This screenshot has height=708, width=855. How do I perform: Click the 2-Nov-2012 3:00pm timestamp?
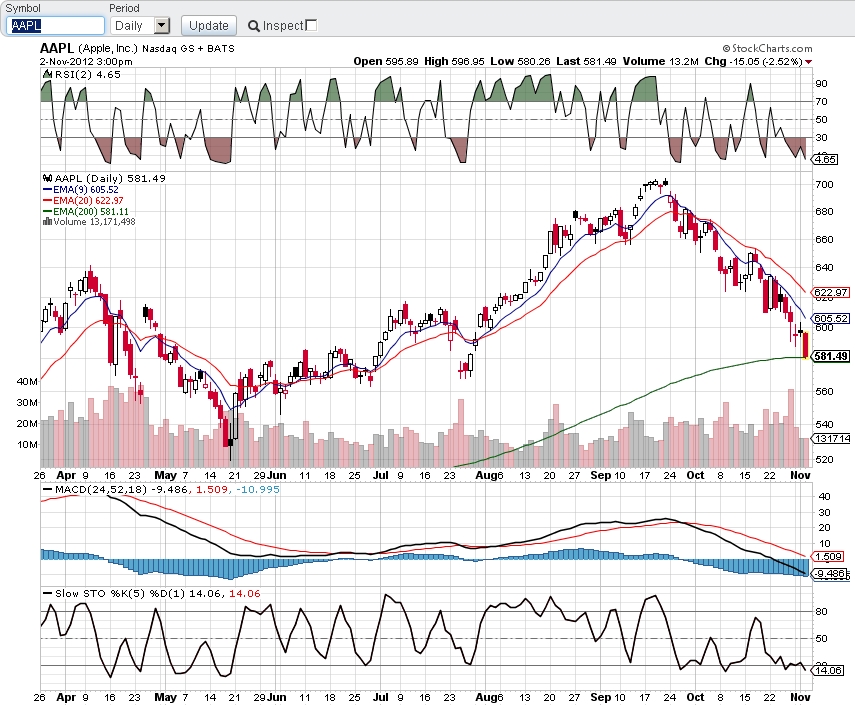click(86, 62)
